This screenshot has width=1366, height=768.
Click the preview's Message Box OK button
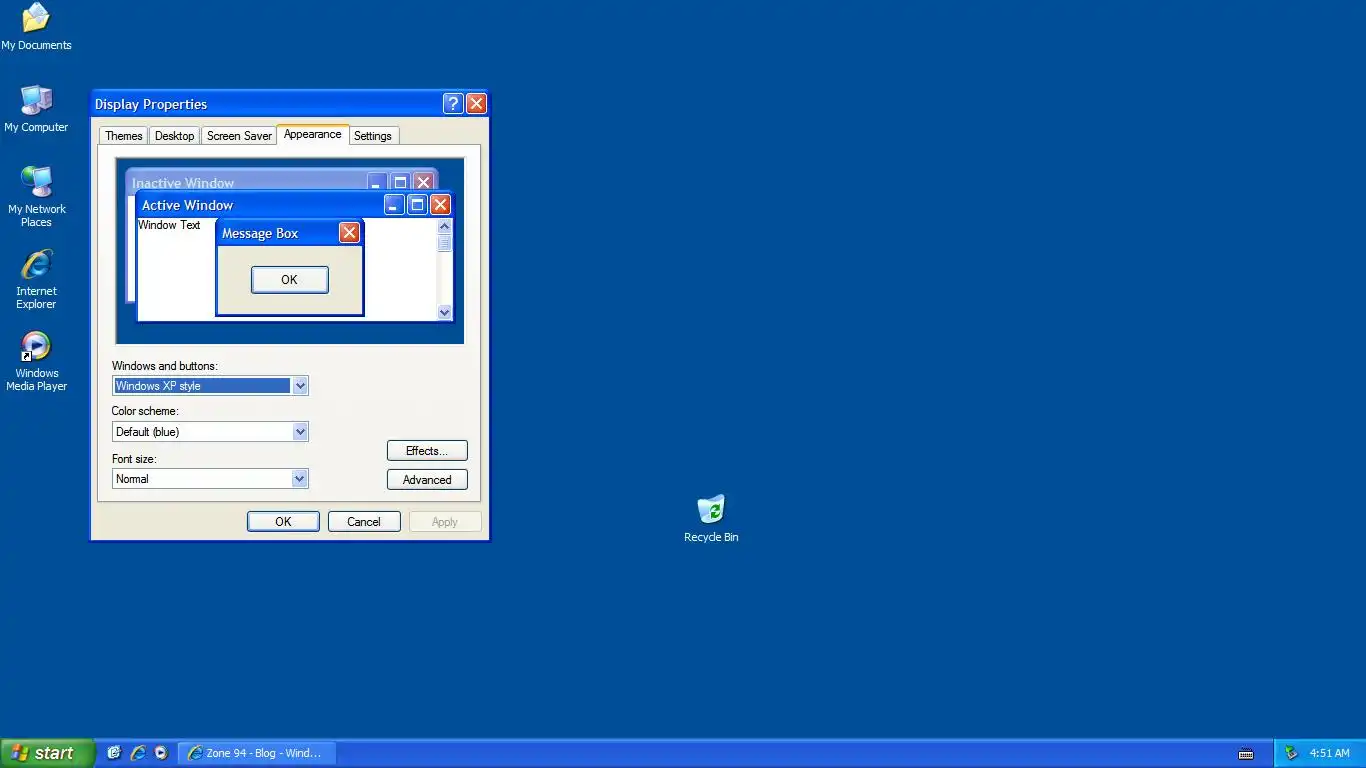(x=289, y=280)
